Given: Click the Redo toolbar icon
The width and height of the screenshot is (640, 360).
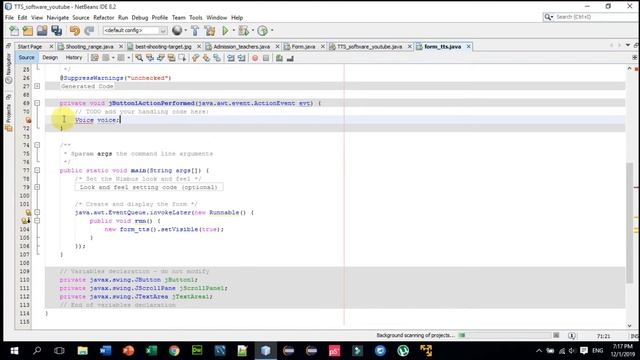Looking at the screenshot, I should (89, 31).
